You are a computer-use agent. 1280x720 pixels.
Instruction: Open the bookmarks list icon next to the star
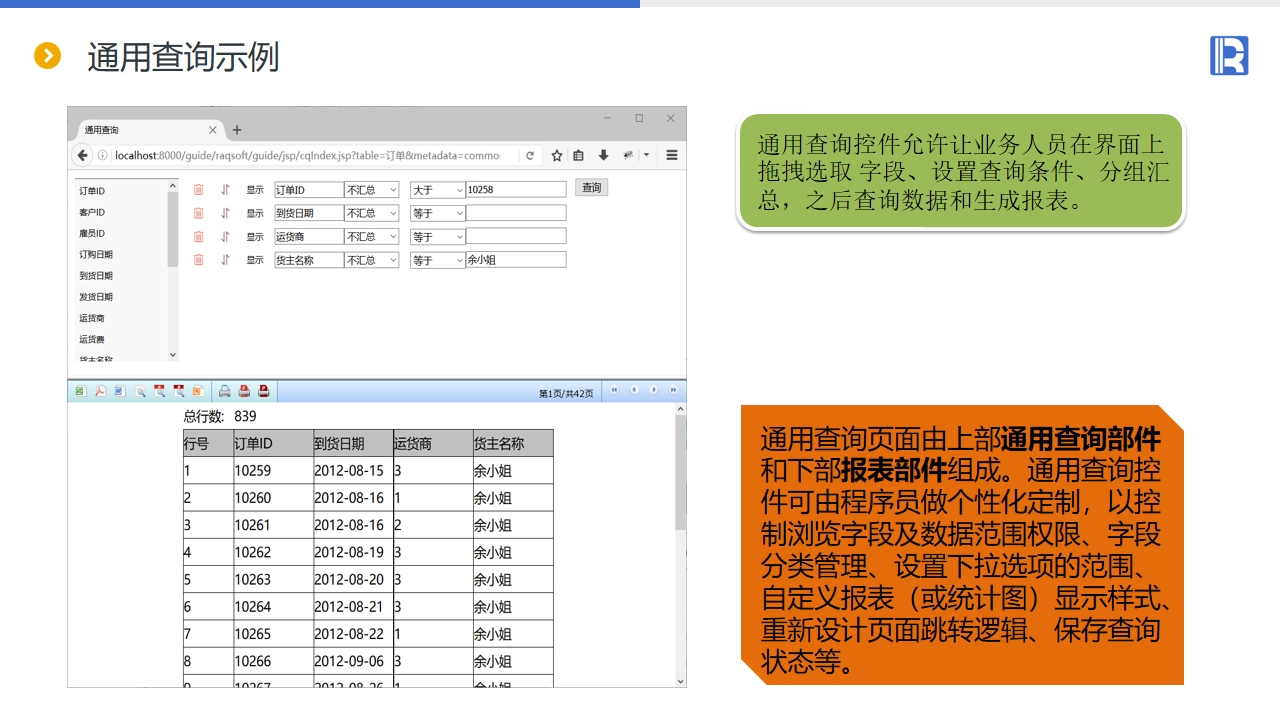click(x=578, y=155)
